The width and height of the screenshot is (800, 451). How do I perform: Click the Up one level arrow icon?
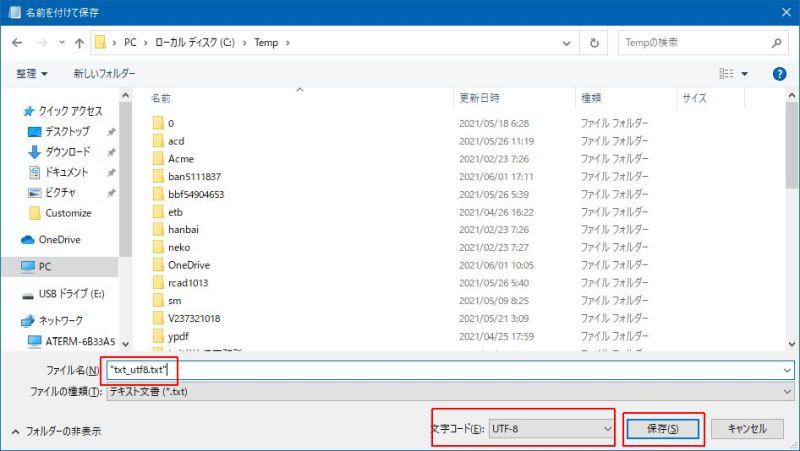pyautogui.click(x=79, y=43)
